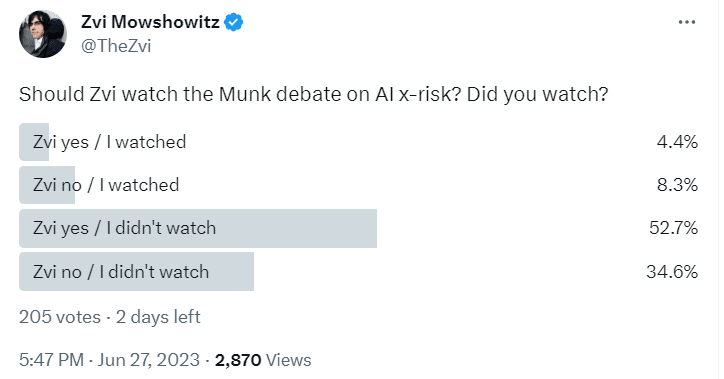Screen dimensions: 724x379
Task: Click the 8.3% result percentage
Action: tap(677, 185)
